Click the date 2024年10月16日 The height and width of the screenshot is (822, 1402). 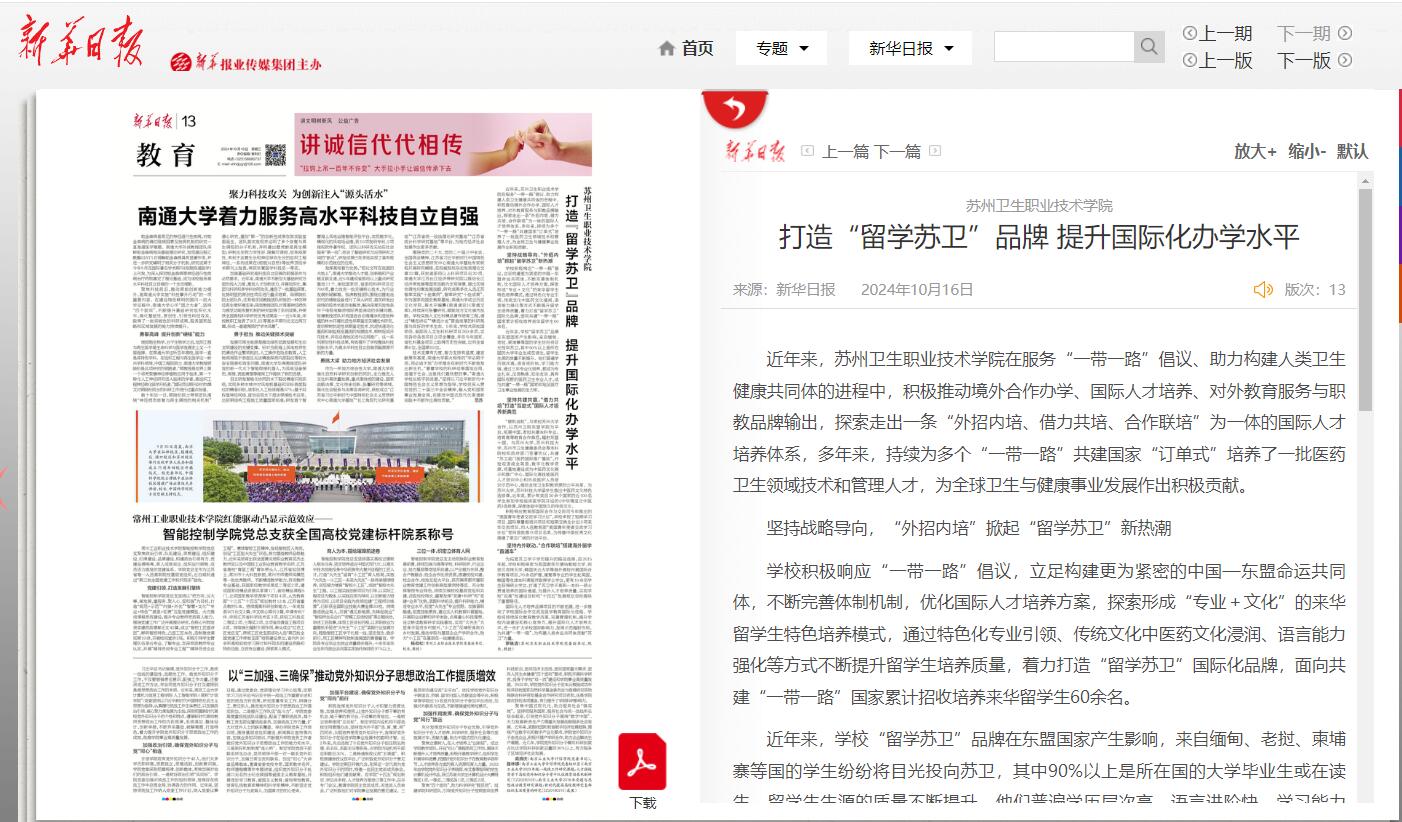click(x=917, y=289)
